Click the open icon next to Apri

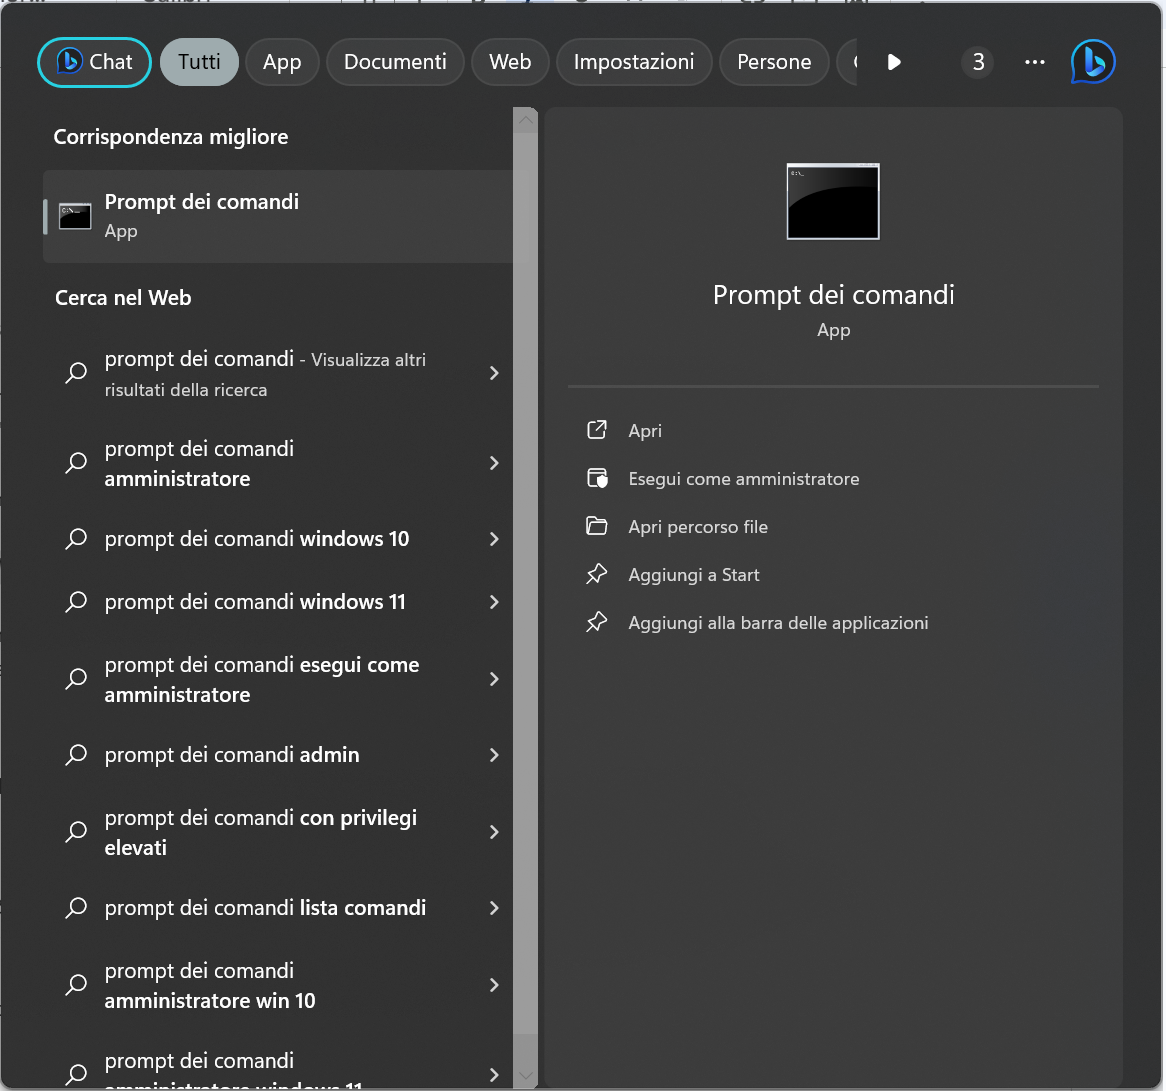click(x=596, y=430)
